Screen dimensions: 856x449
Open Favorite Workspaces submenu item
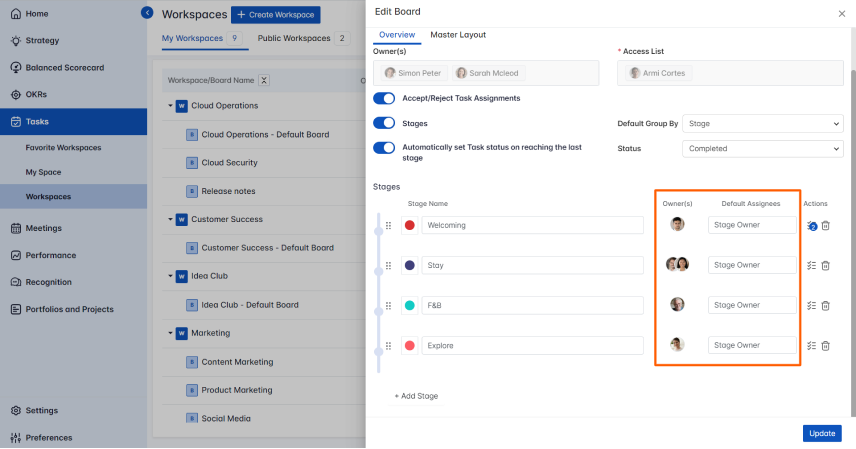[63, 147]
